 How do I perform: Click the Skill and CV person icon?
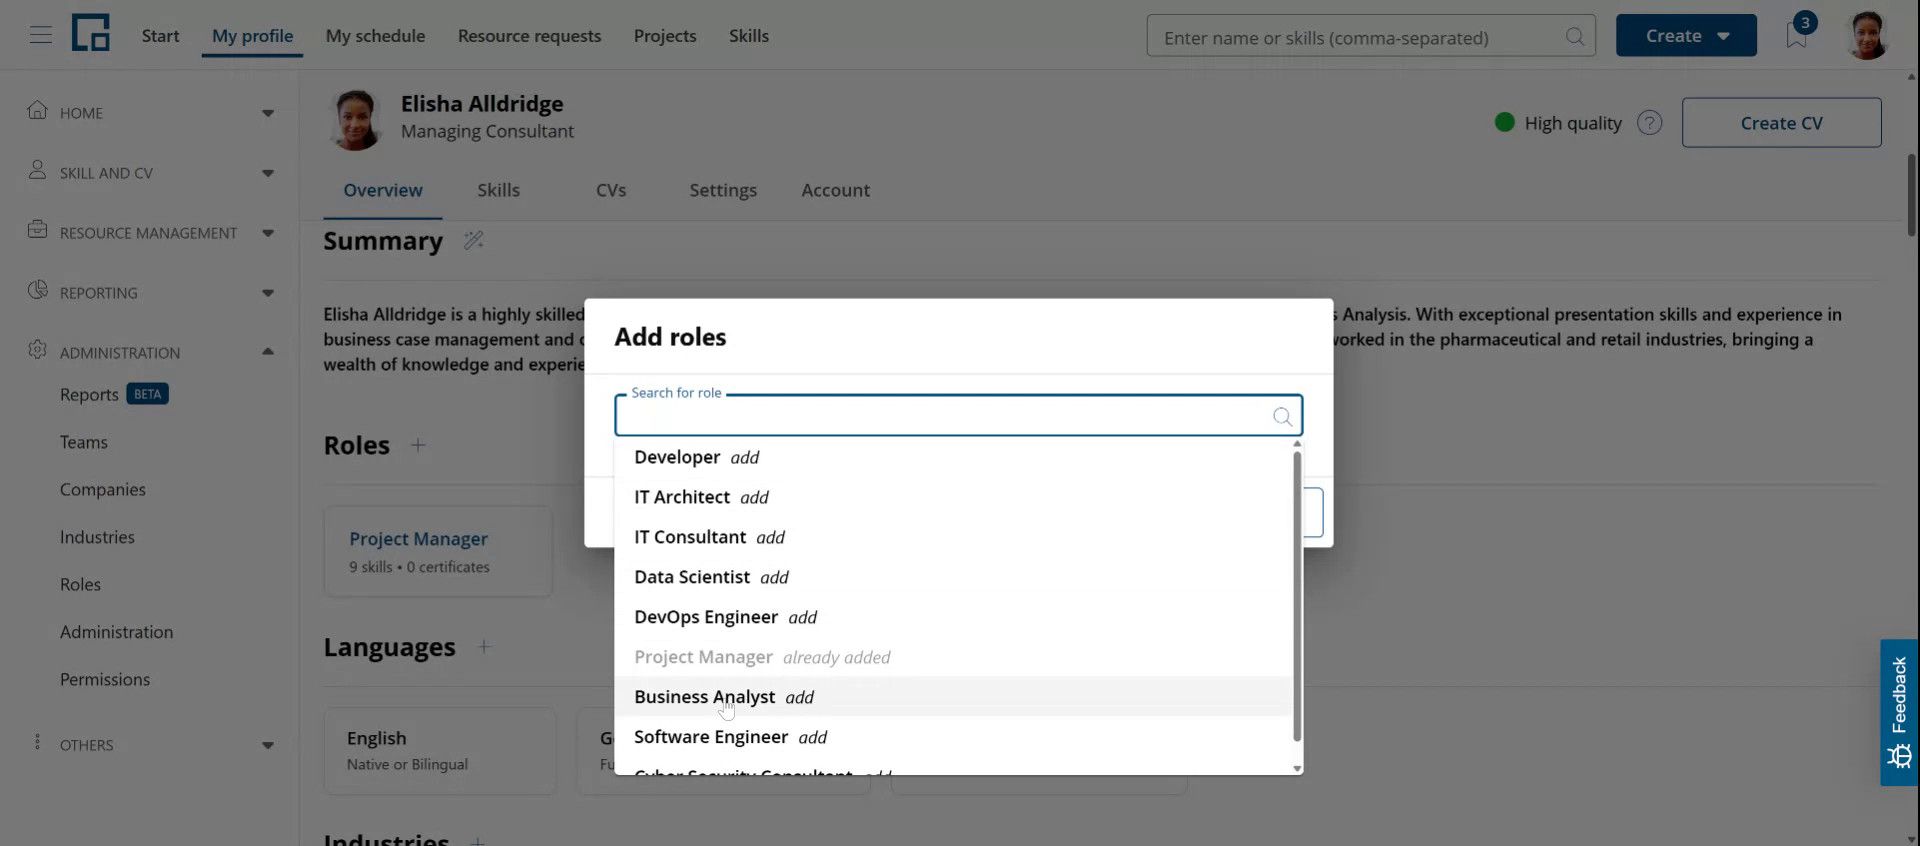point(37,170)
